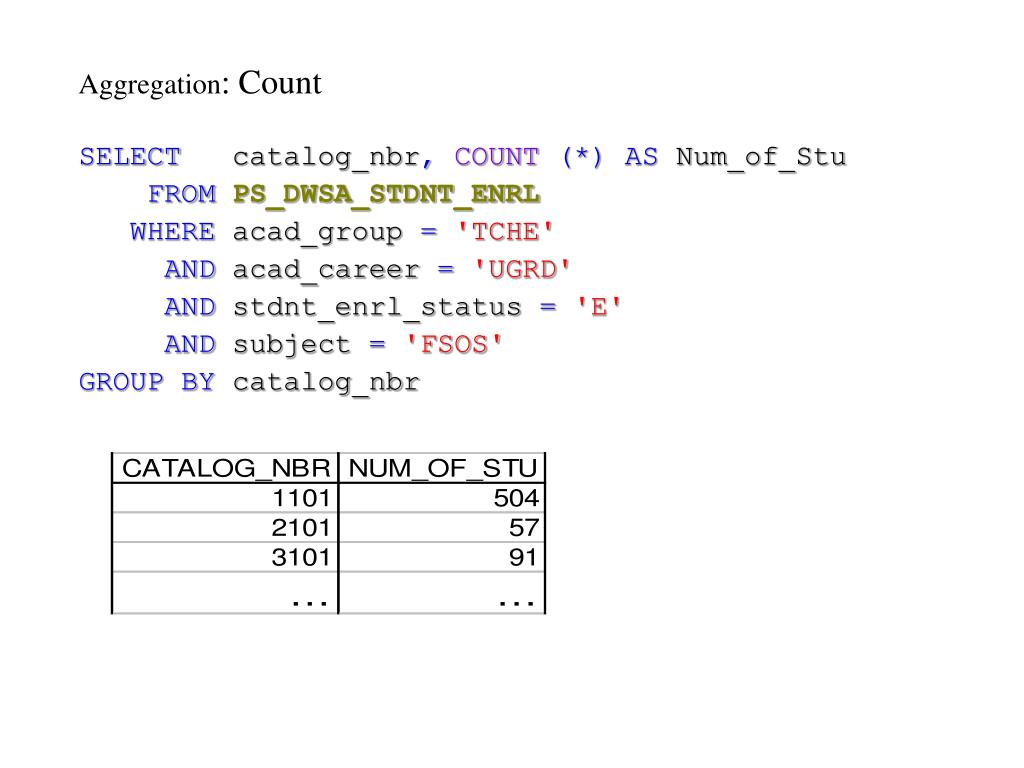Click the cell with catalog number 3101
The width and height of the screenshot is (1024, 768).
click(x=225, y=557)
